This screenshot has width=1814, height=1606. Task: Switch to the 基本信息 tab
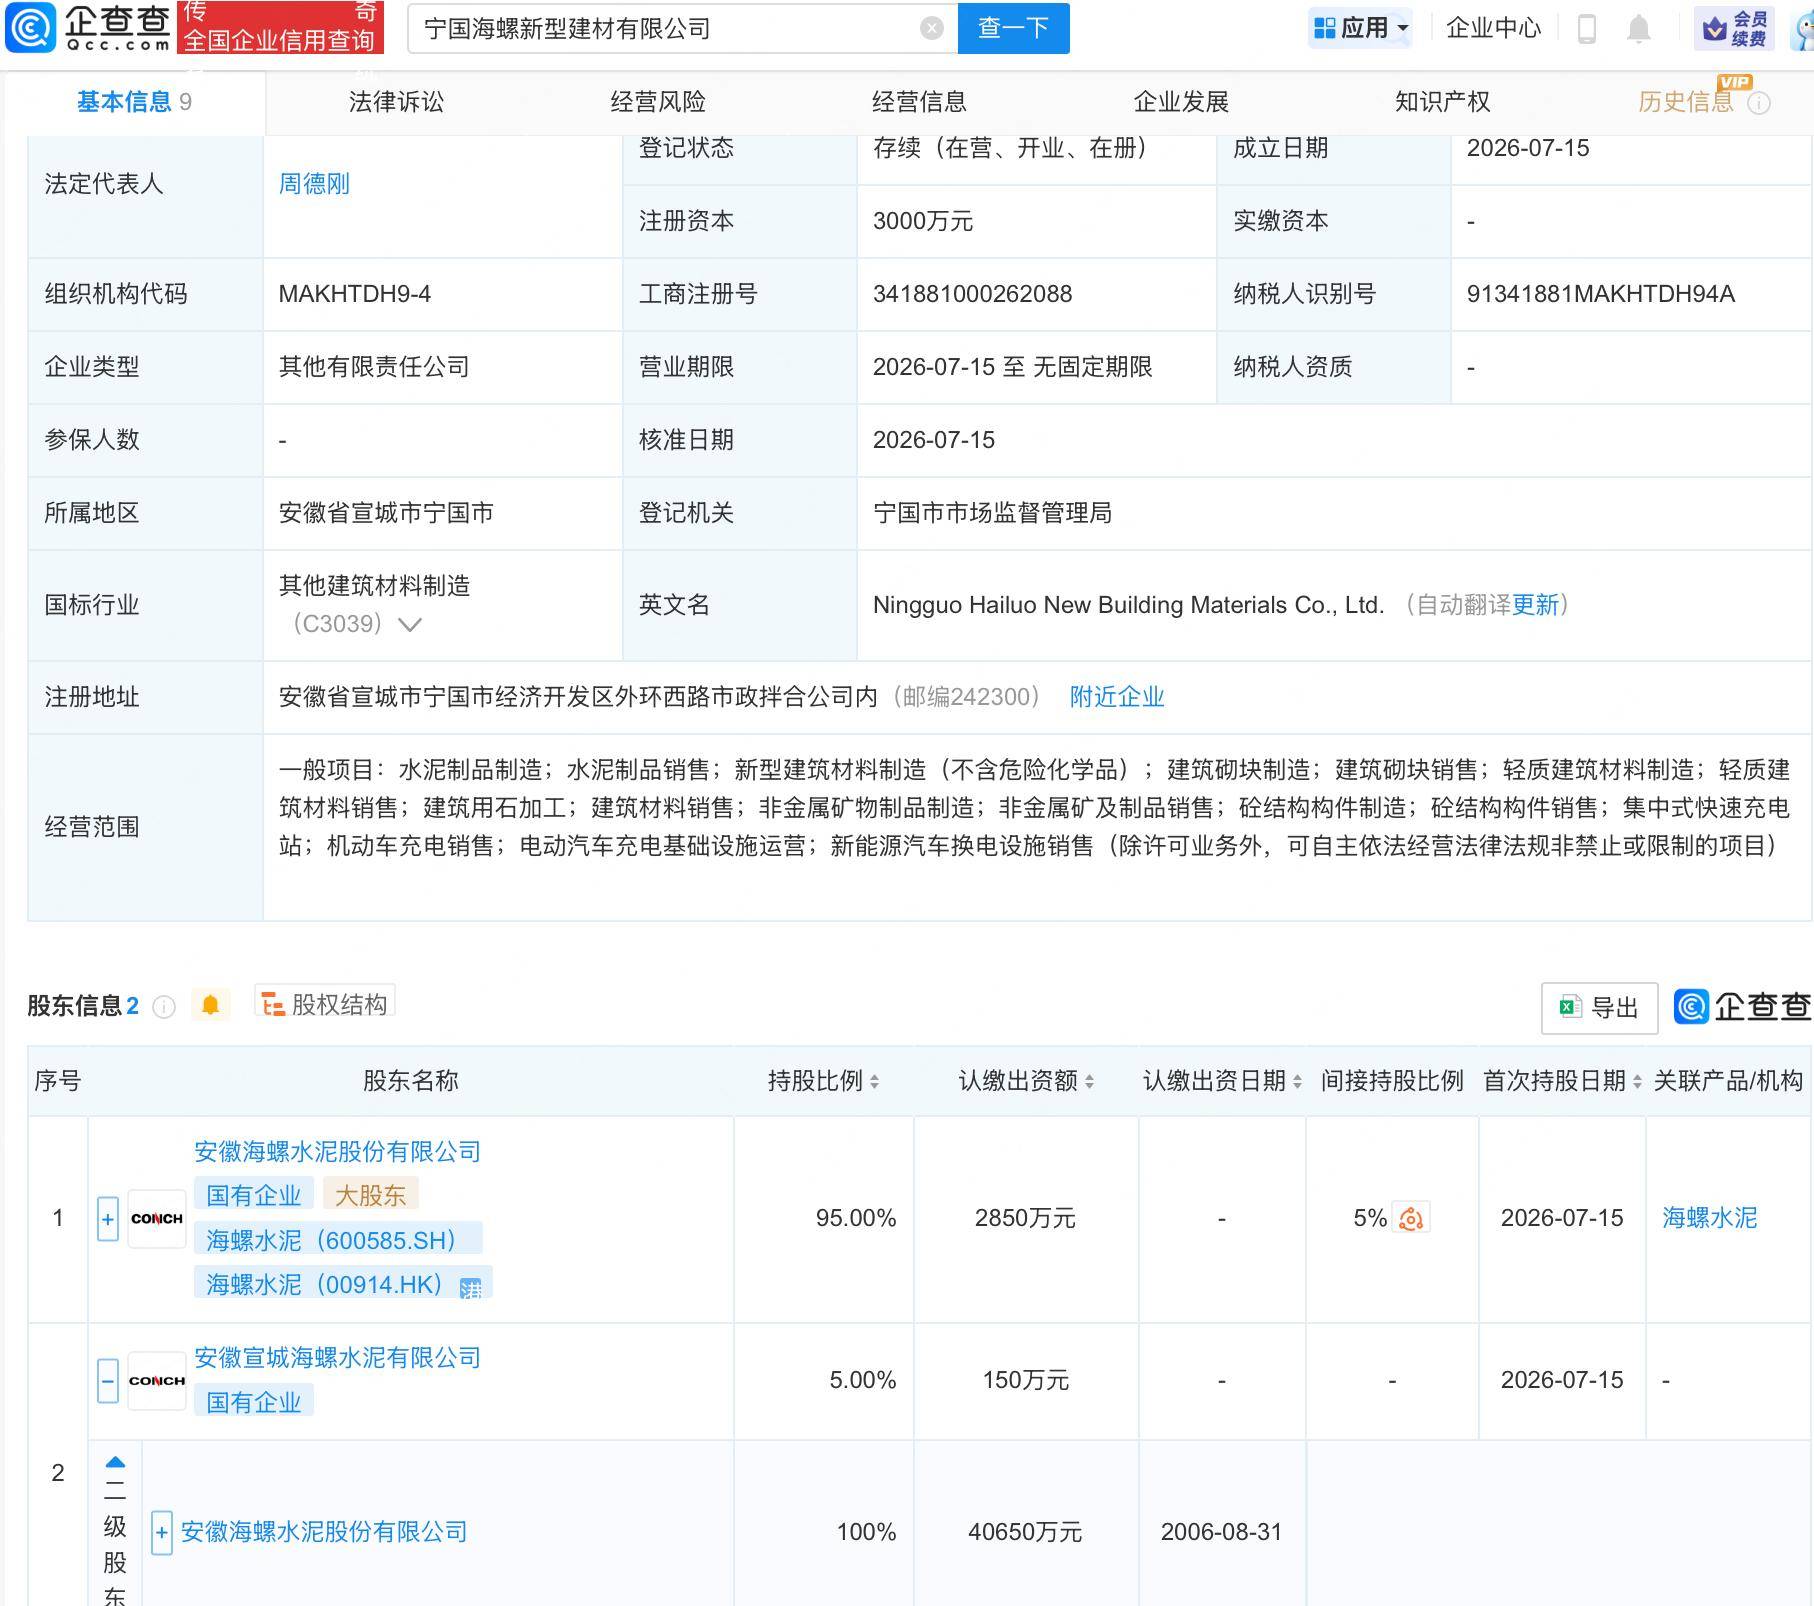pyautogui.click(x=134, y=102)
